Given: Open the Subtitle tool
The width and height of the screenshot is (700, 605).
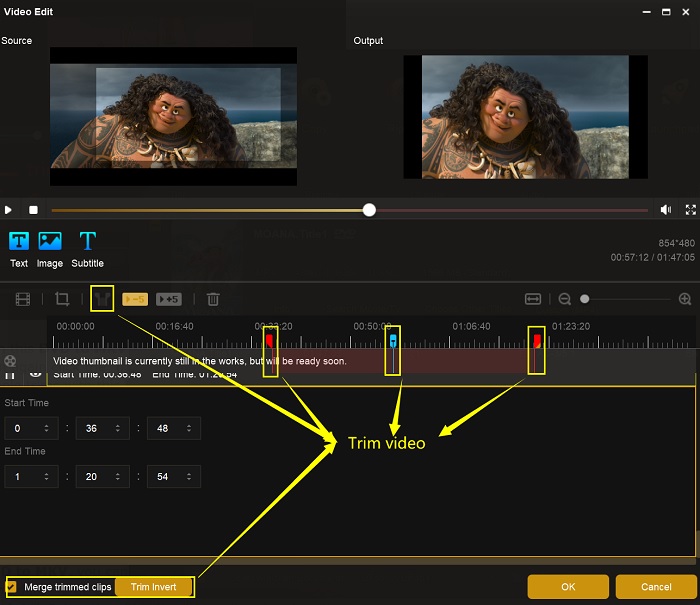Looking at the screenshot, I should pyautogui.click(x=87, y=249).
